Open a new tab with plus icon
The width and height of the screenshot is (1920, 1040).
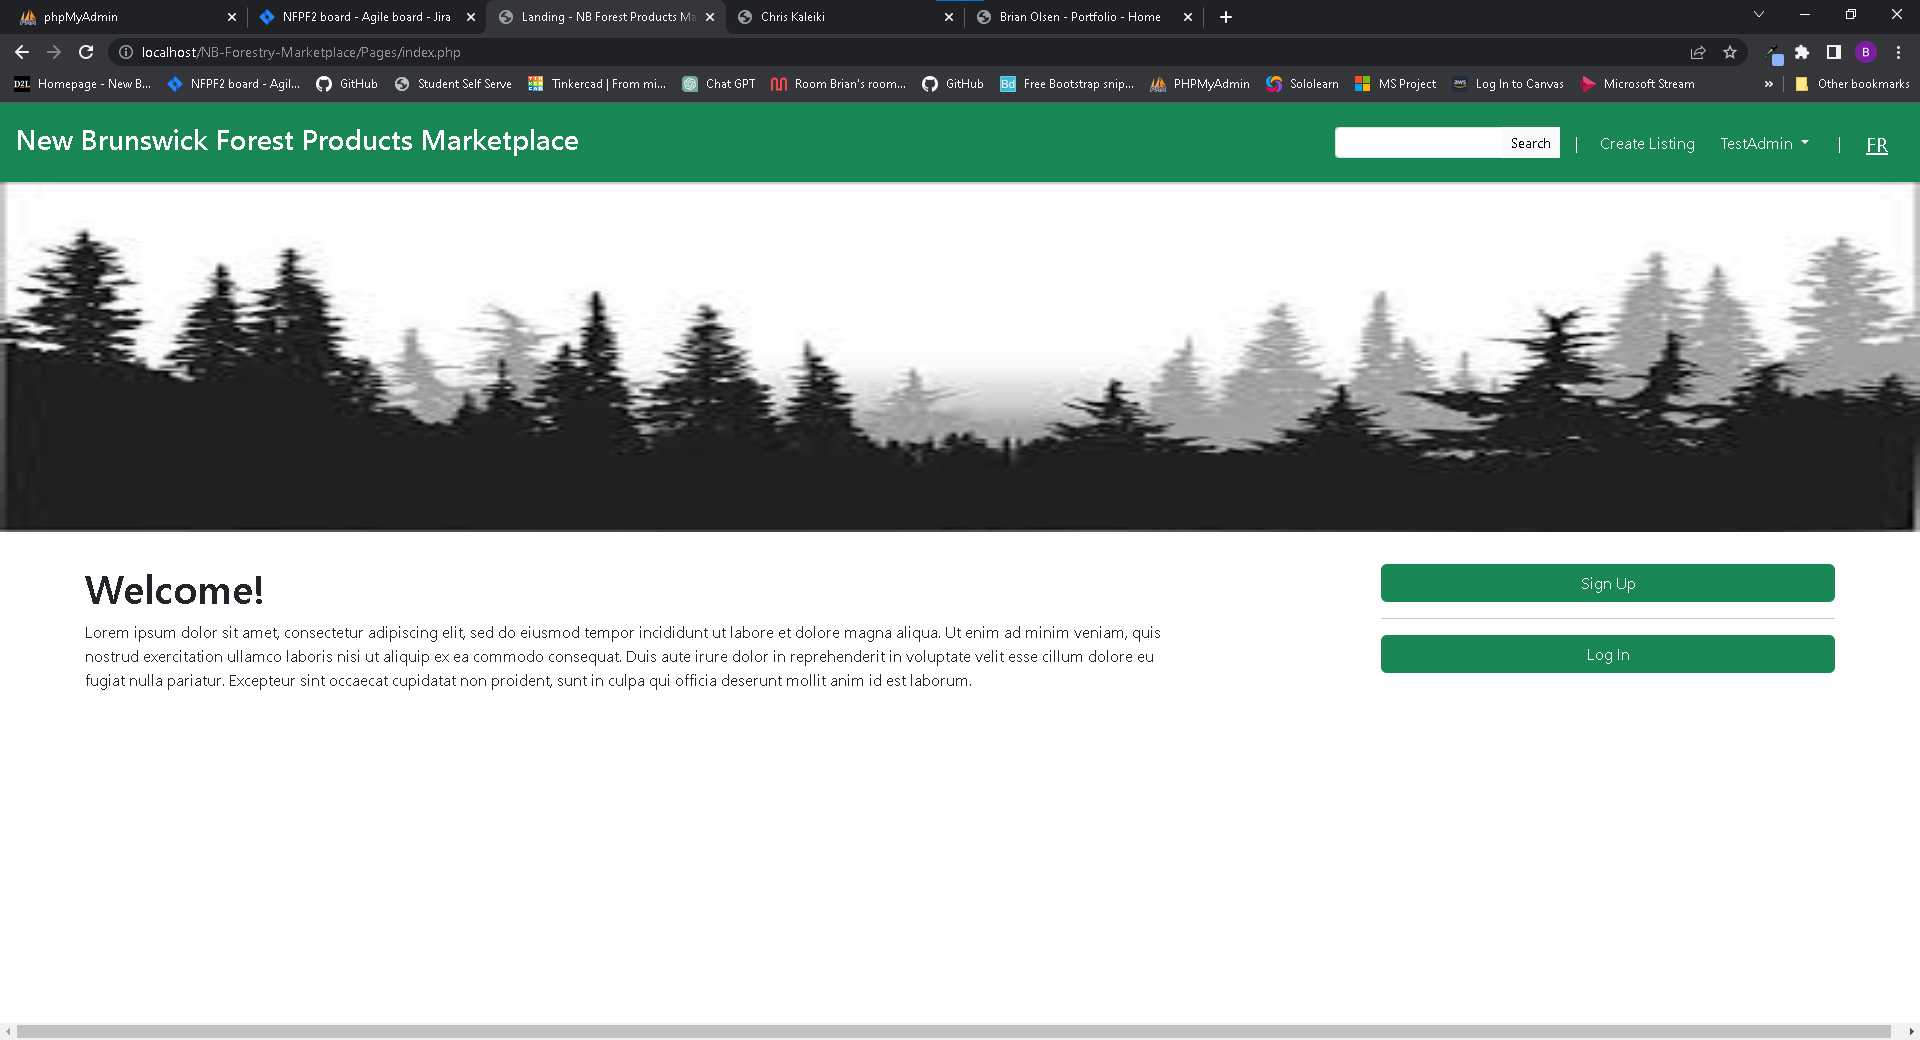click(1226, 17)
